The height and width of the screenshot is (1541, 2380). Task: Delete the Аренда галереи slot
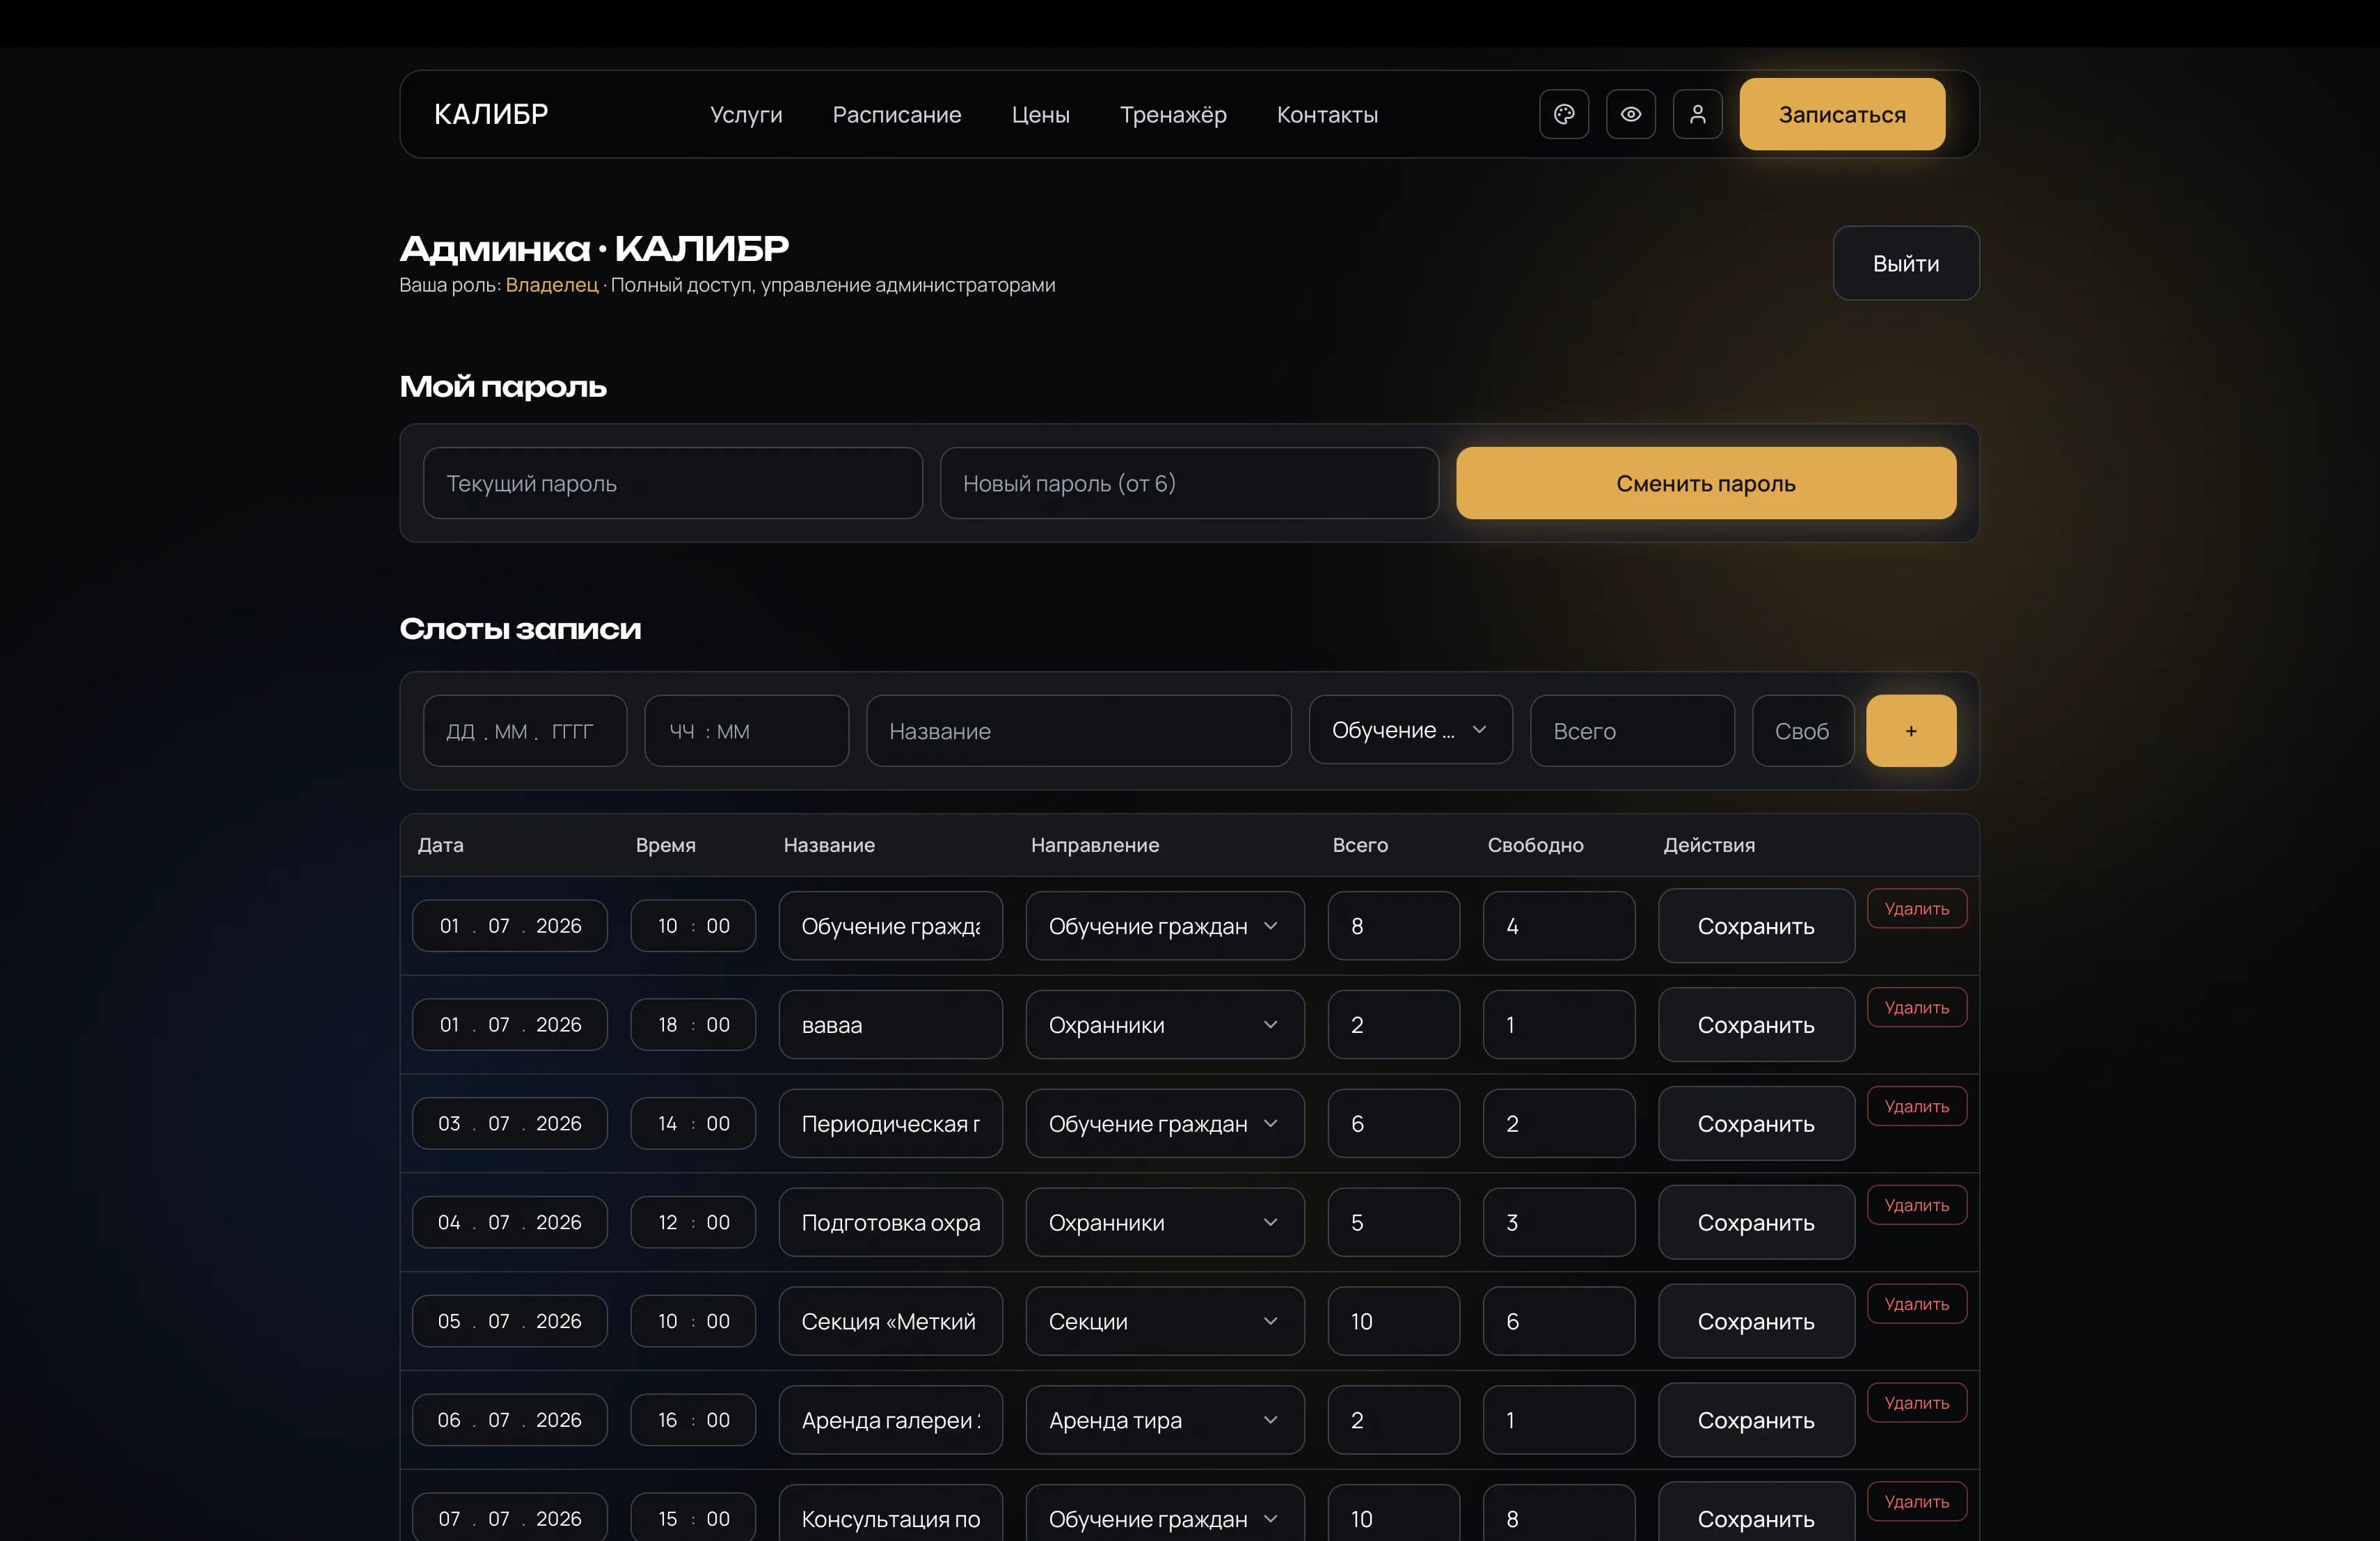(1916, 1403)
